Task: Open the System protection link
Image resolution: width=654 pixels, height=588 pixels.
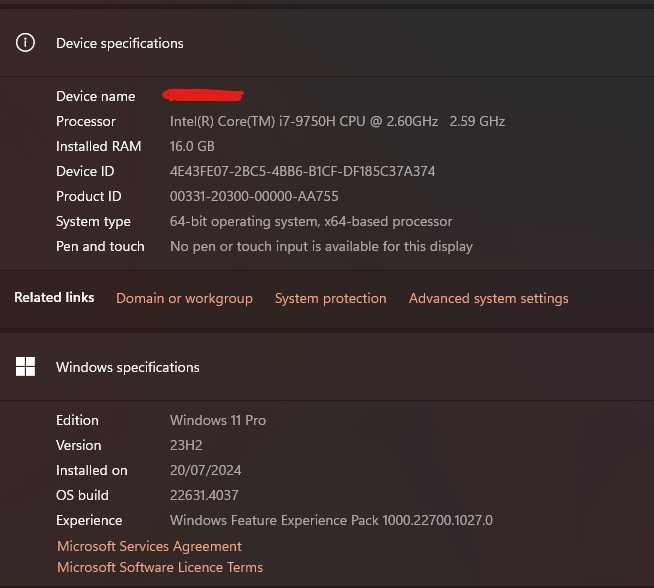Action: (x=330, y=298)
